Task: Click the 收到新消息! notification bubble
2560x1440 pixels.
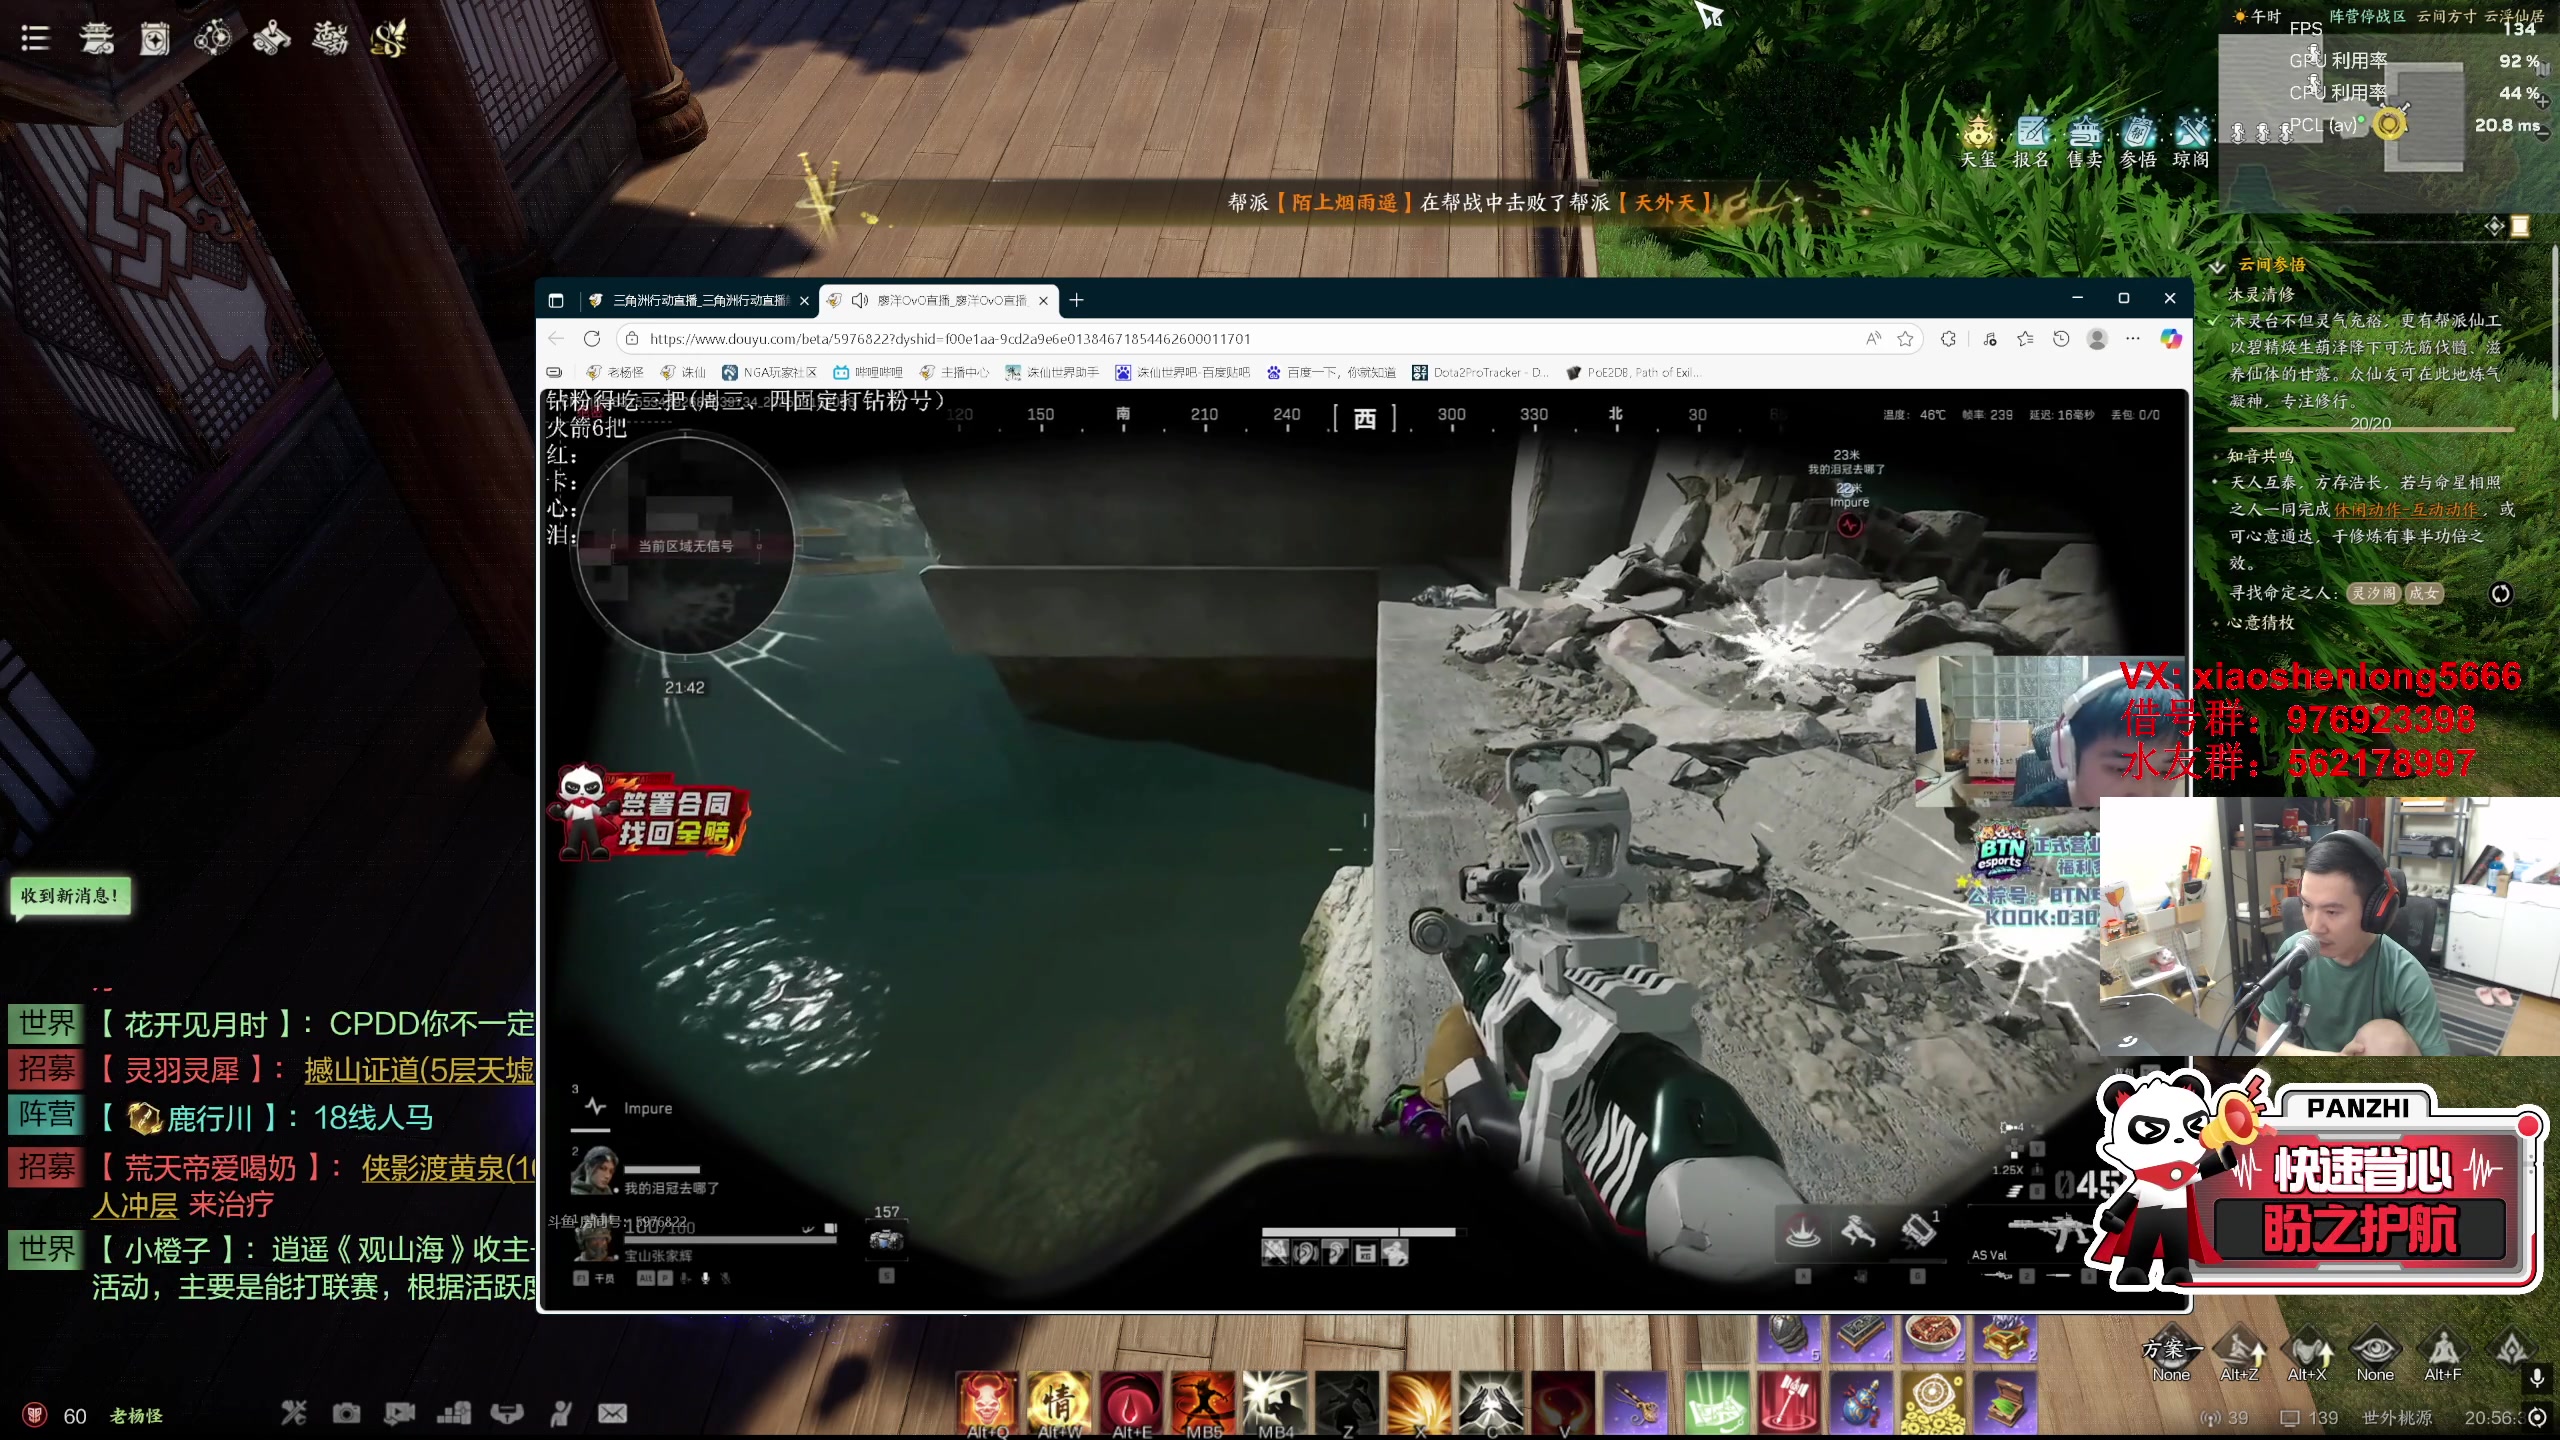Action: 70,896
